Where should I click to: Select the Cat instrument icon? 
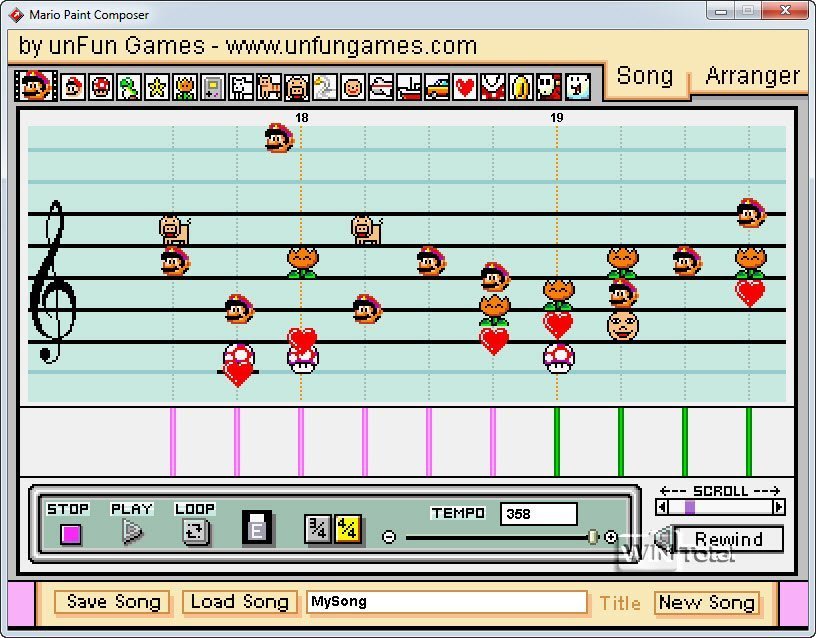click(x=269, y=87)
